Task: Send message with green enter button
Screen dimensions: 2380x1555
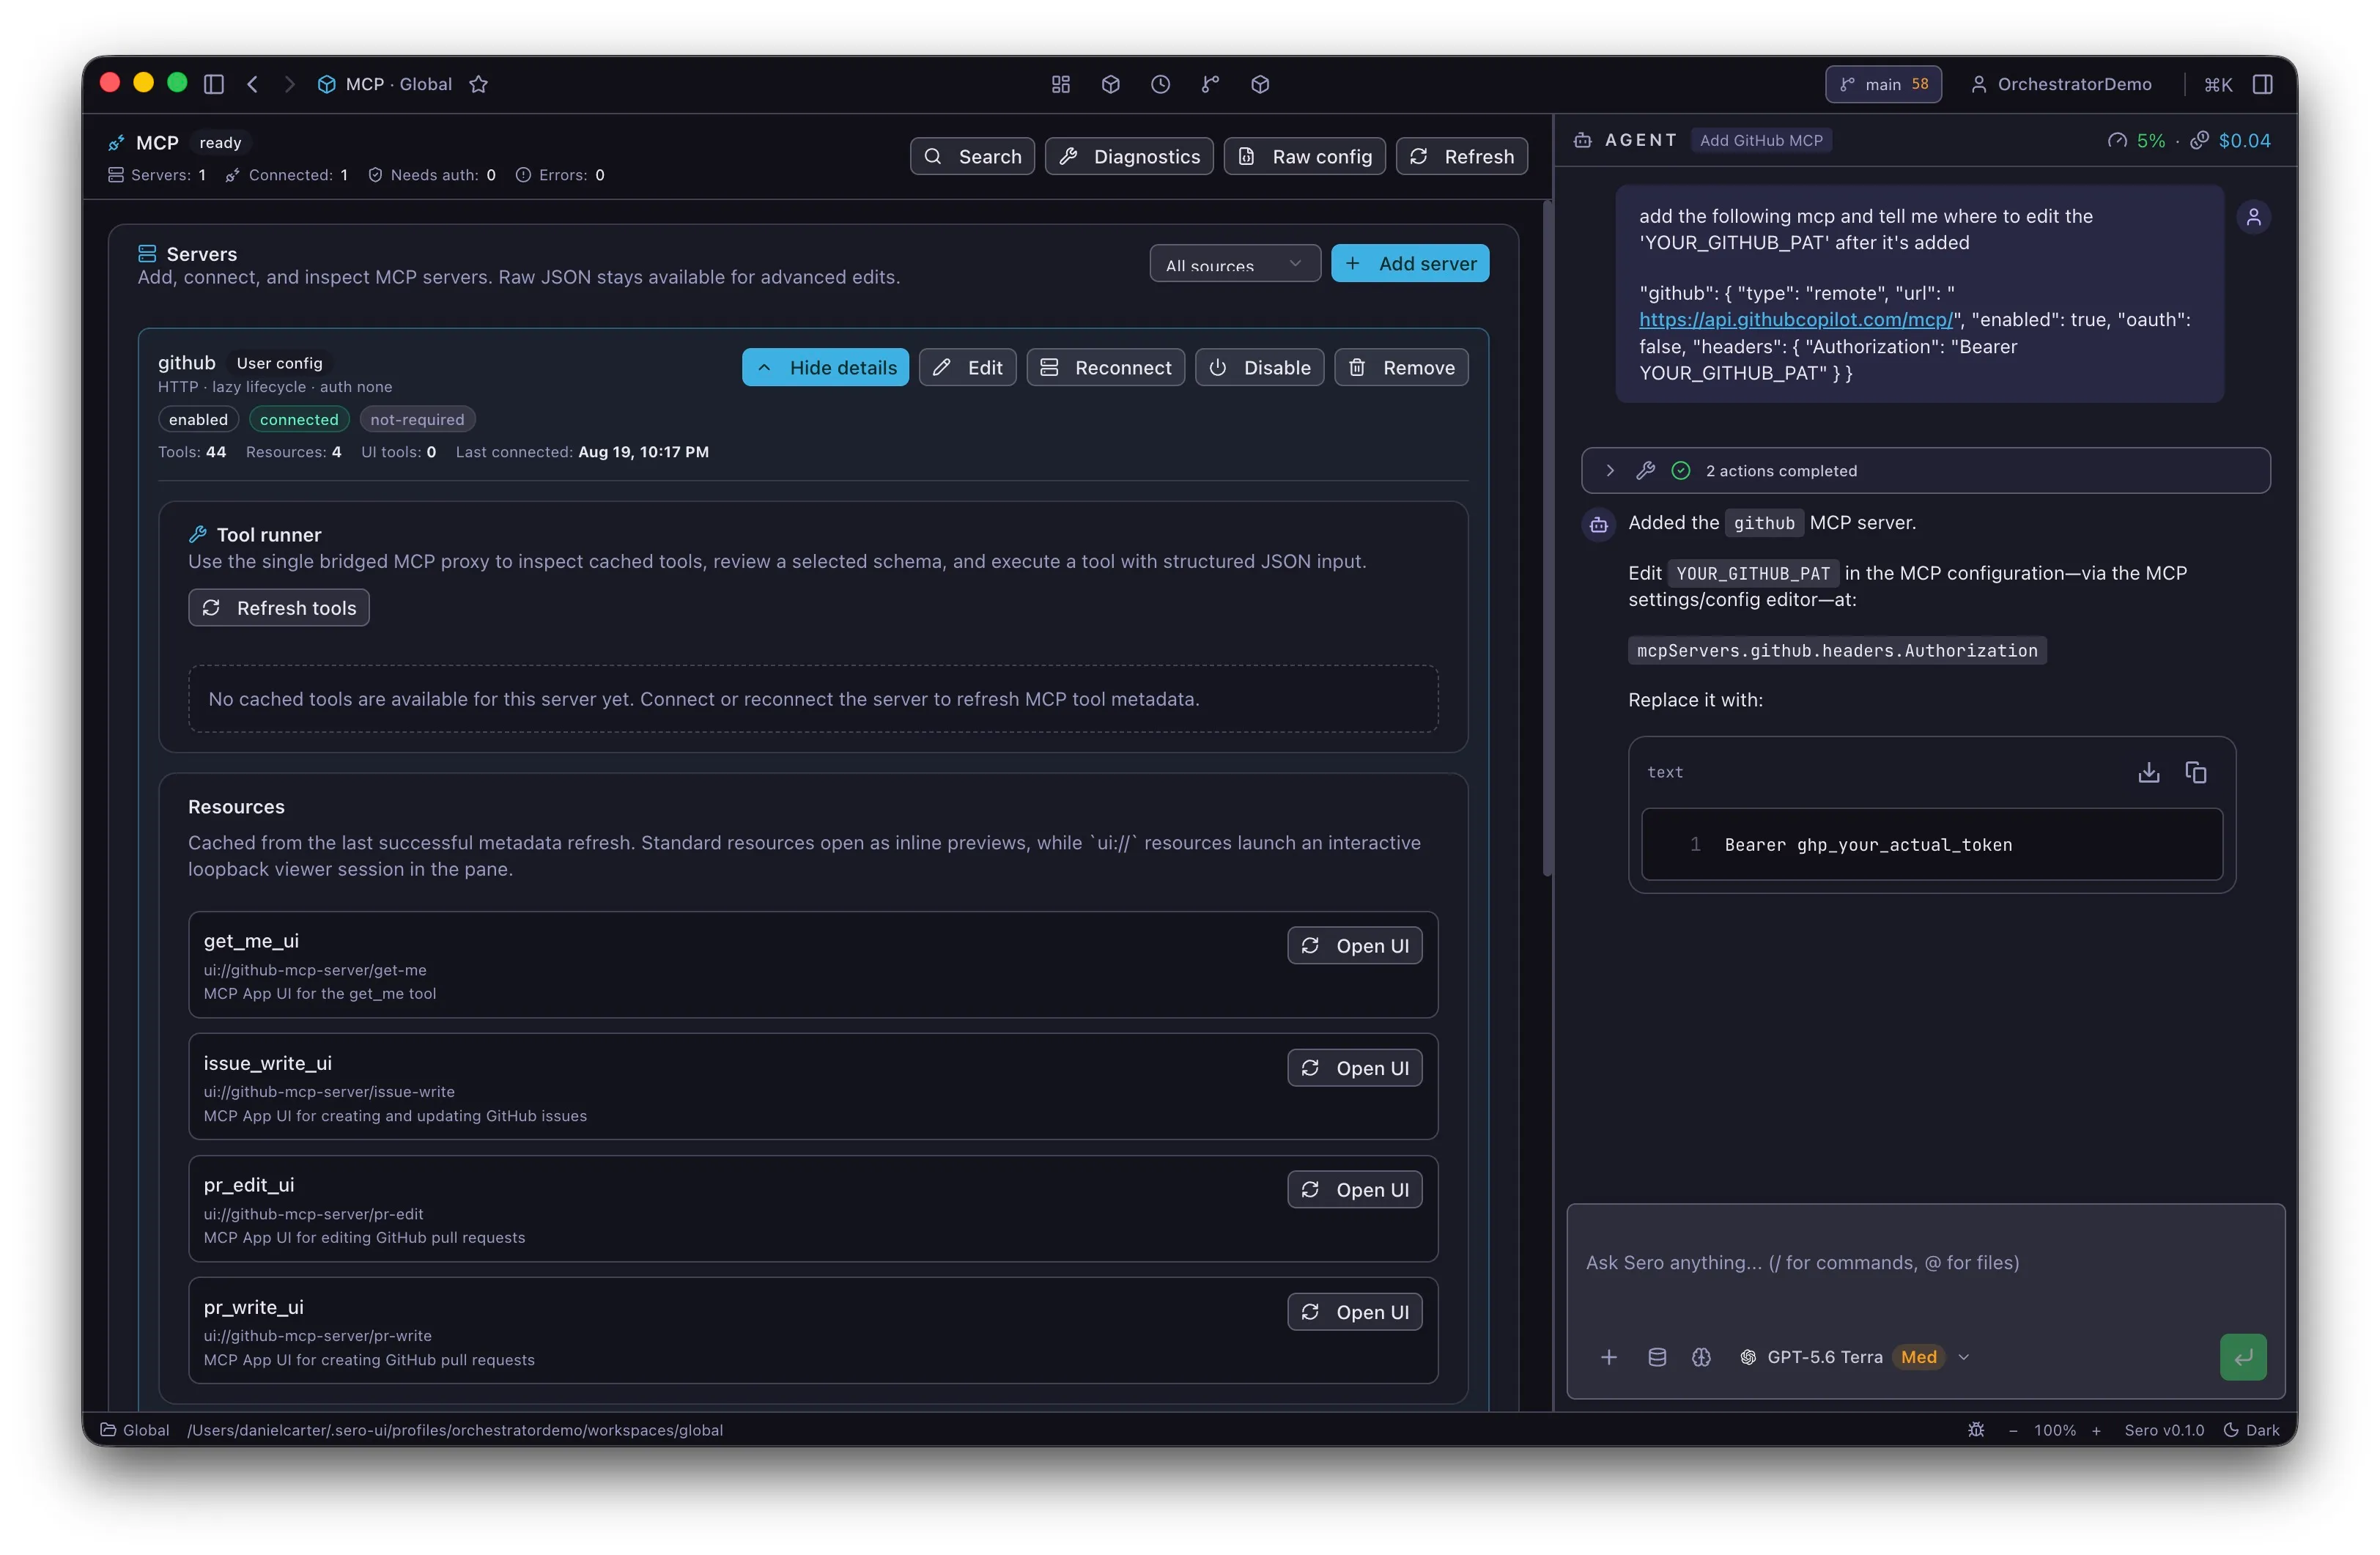Action: pos(2243,1357)
